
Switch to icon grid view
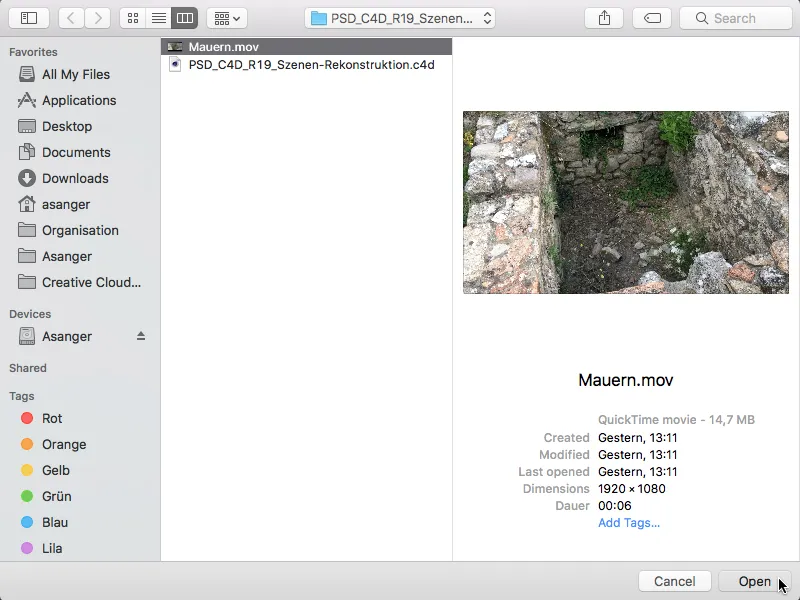point(133,18)
